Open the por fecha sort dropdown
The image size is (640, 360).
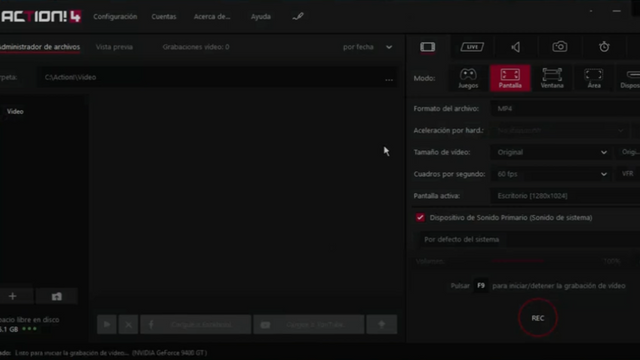coord(367,47)
